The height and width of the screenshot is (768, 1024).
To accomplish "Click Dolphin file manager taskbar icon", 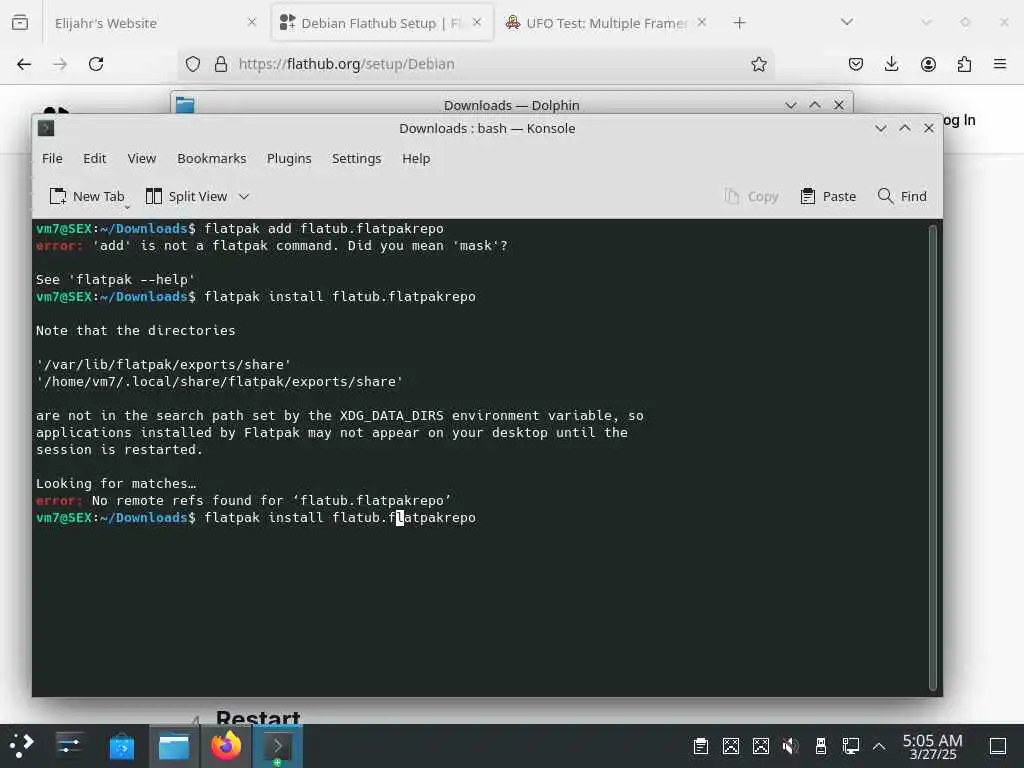I will (174, 746).
